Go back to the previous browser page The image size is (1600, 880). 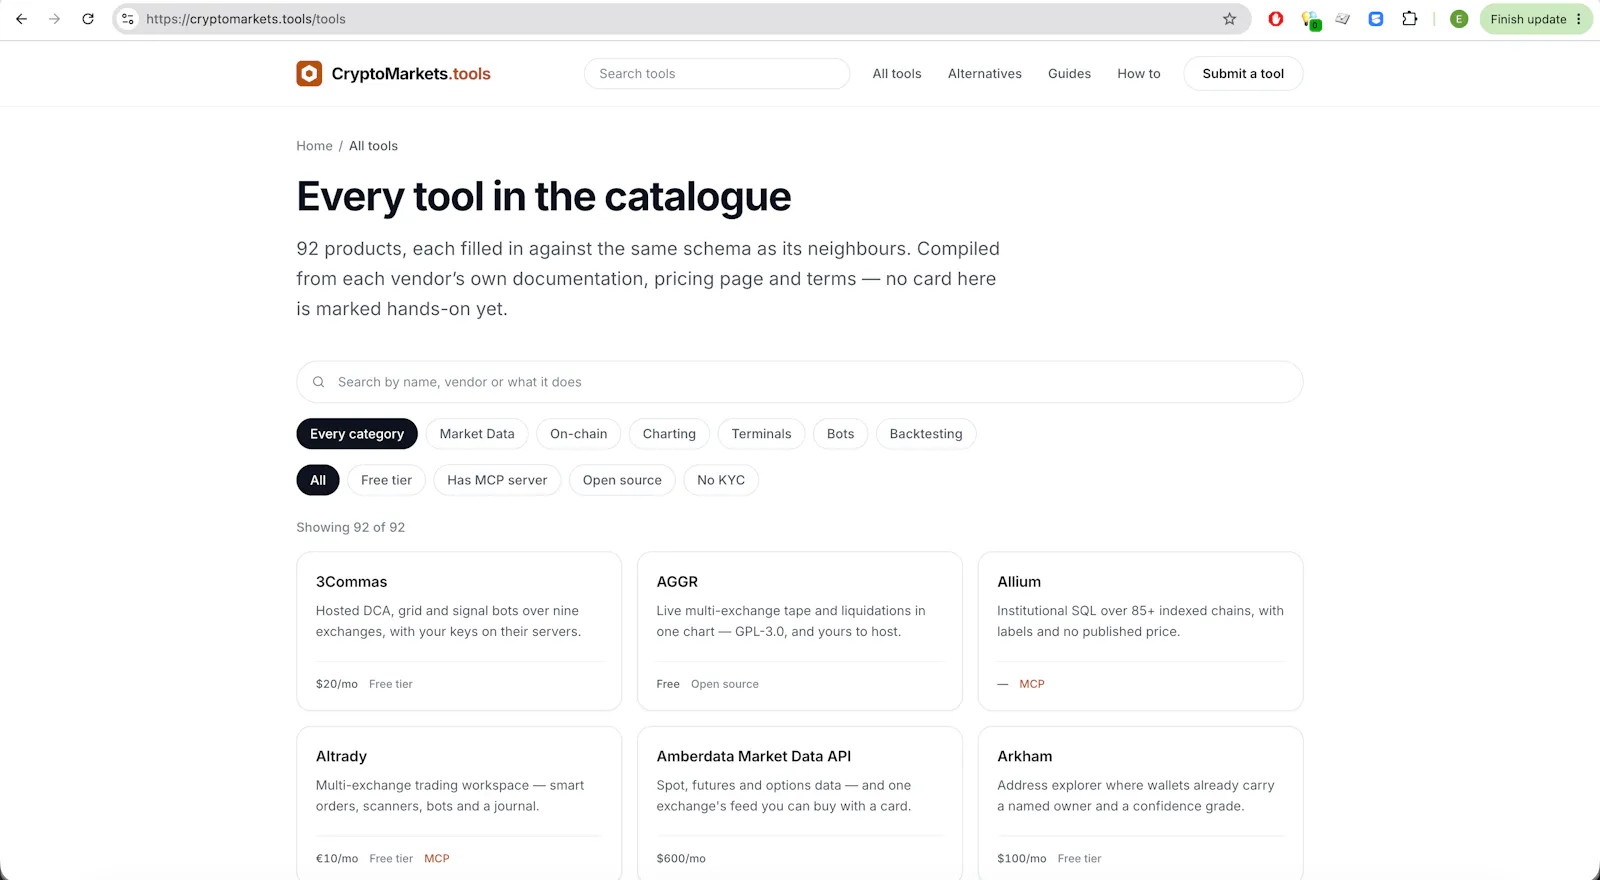[x=21, y=19]
